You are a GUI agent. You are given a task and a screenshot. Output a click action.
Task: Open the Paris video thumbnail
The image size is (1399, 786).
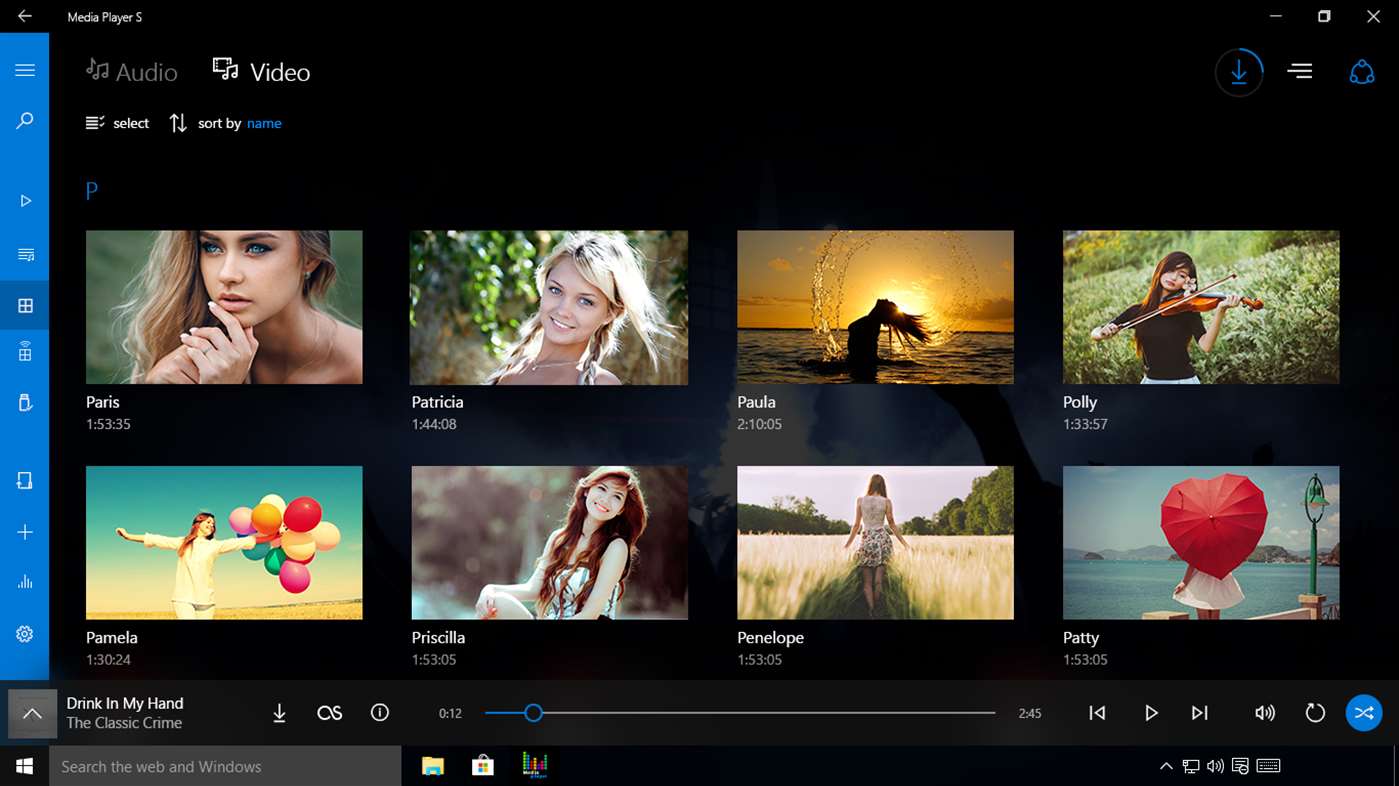pos(224,307)
